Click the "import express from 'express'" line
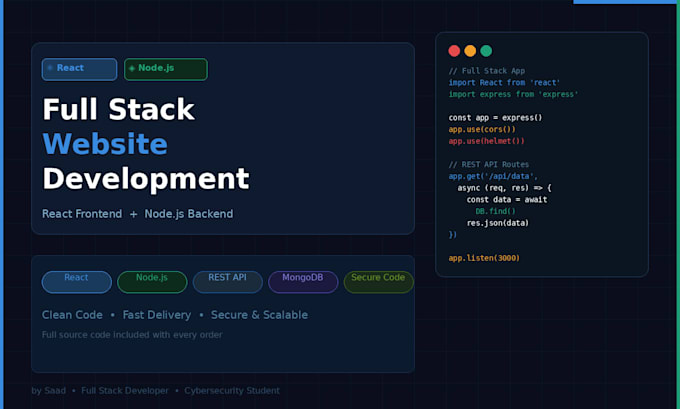The width and height of the screenshot is (680, 409). tap(513, 94)
